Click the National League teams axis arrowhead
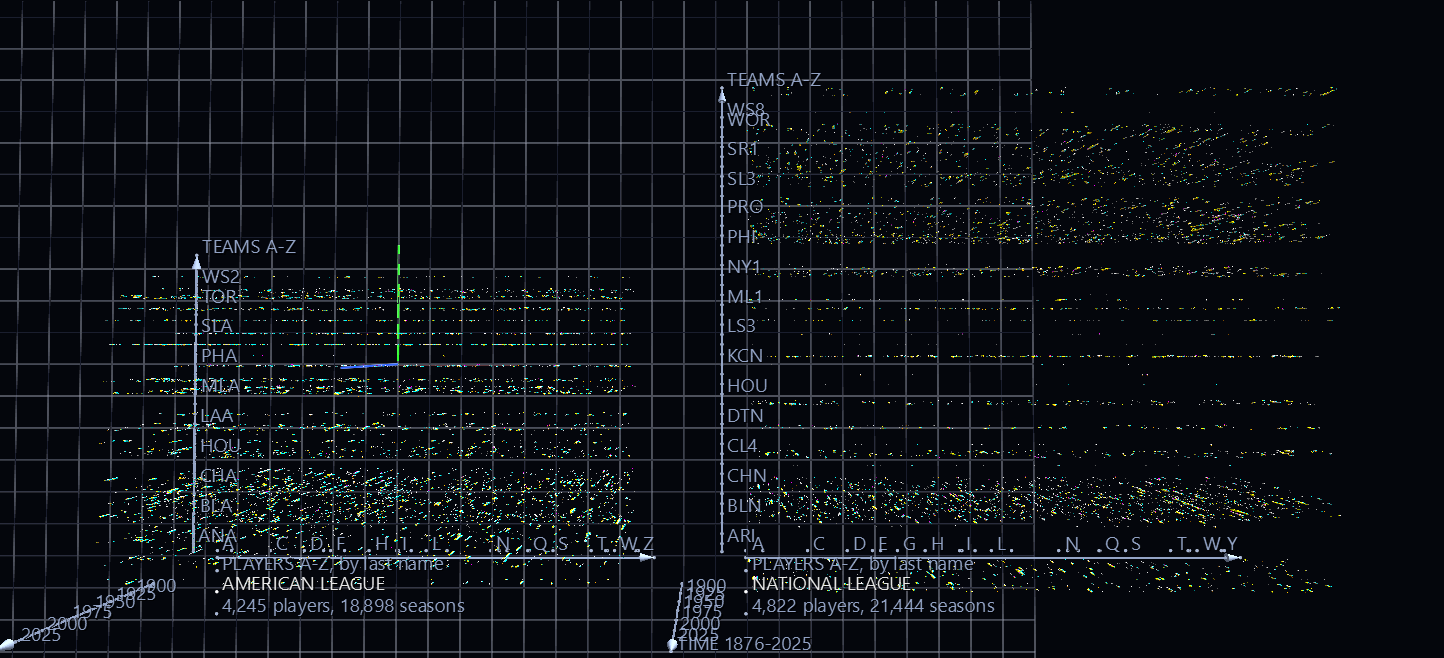This screenshot has width=1444, height=658. (x=722, y=94)
